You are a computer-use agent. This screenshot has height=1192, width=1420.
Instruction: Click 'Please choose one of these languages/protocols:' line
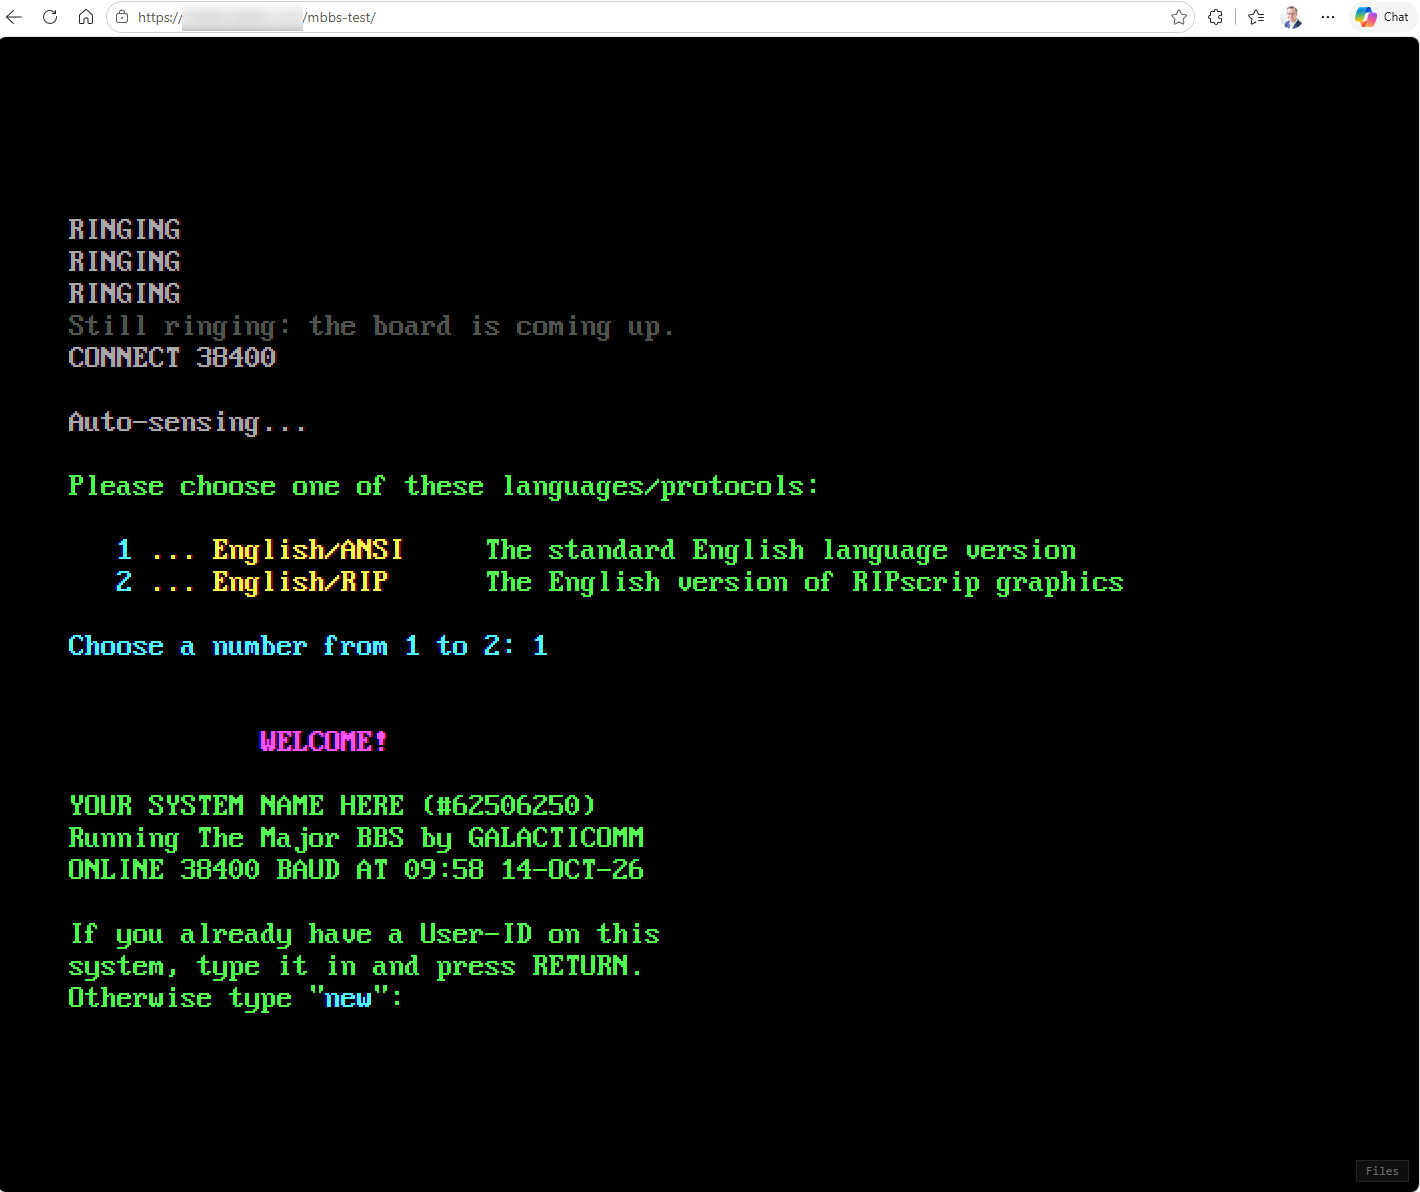click(x=444, y=487)
